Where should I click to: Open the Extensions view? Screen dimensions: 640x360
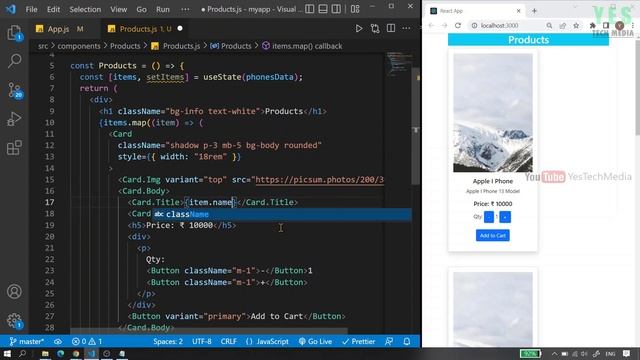[14, 147]
